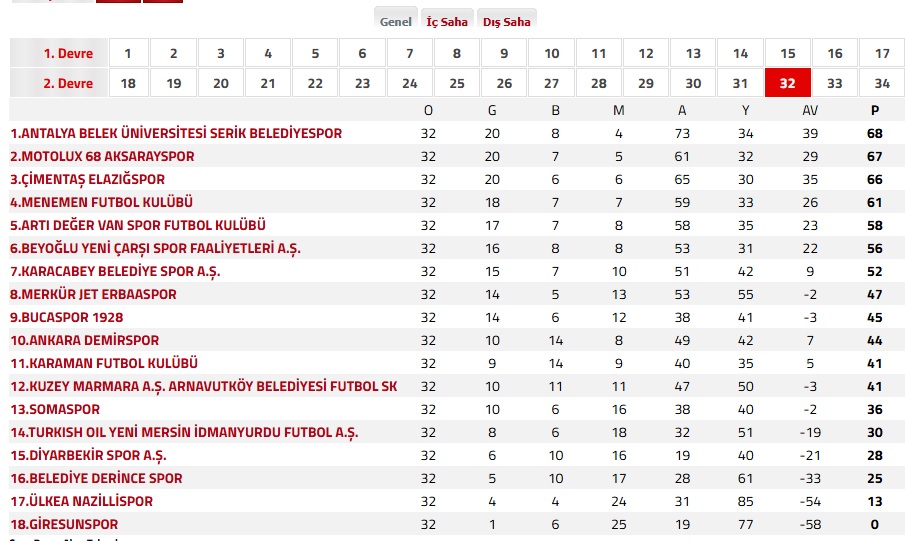
Task: Open Çimentaş Elazığspor team link
Action: coord(88,179)
